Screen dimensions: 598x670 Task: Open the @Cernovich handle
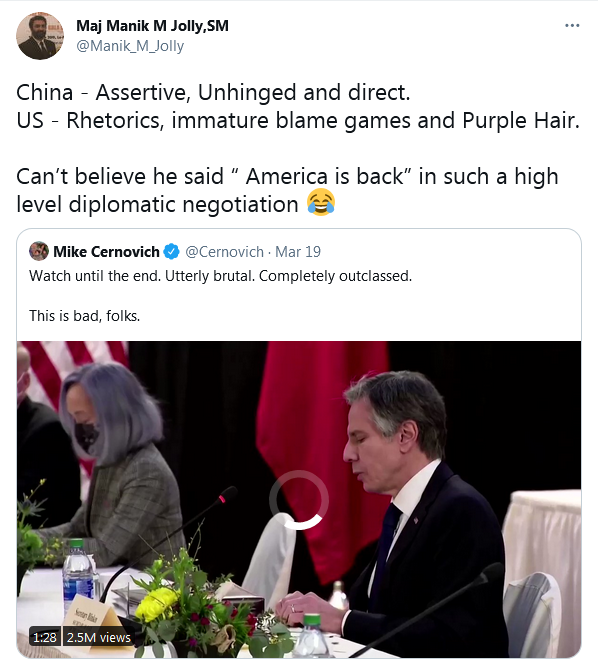pos(224,252)
